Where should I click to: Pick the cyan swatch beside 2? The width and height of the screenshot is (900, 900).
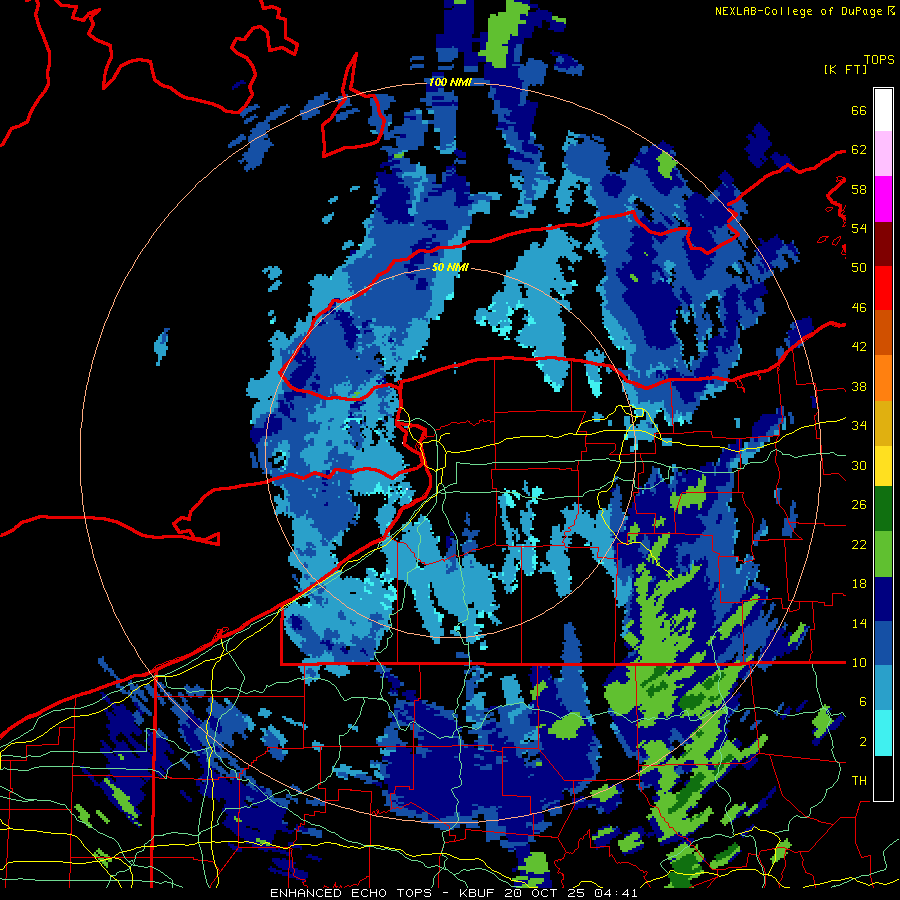[x=883, y=733]
